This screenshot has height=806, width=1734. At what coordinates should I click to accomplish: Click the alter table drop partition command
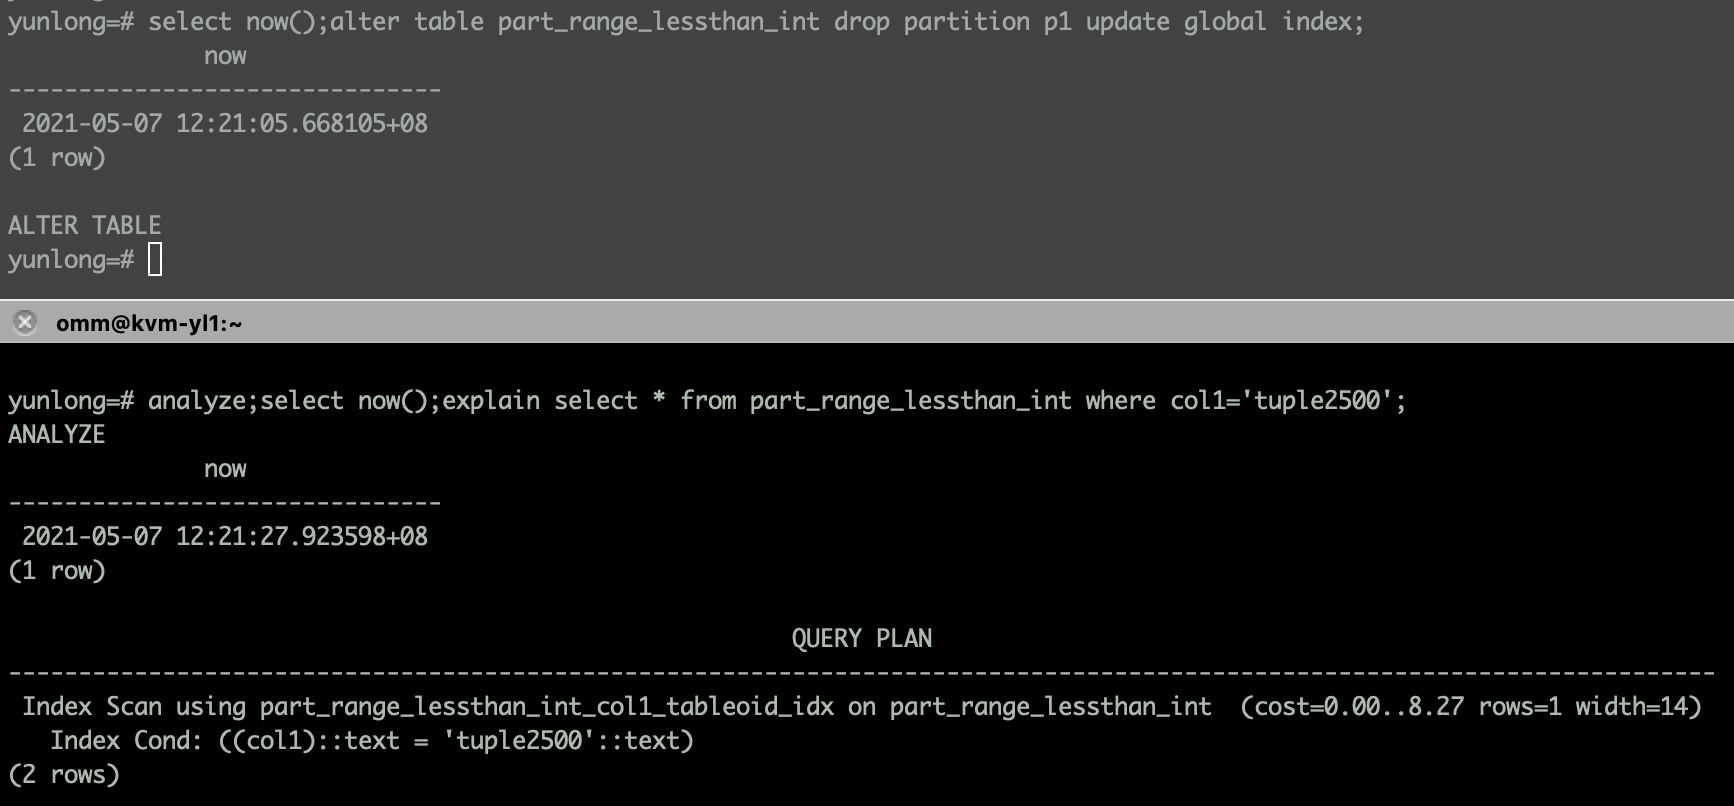(x=847, y=22)
